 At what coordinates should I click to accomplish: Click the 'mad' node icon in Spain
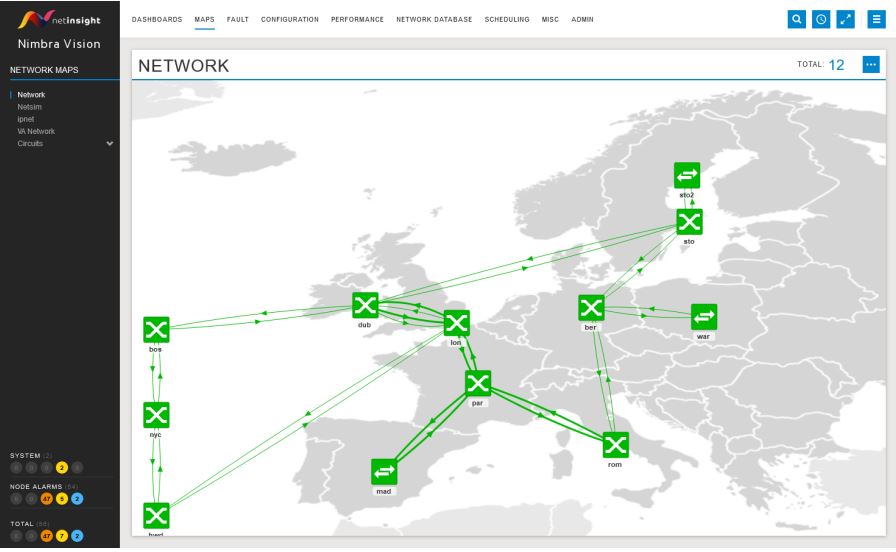(x=384, y=472)
